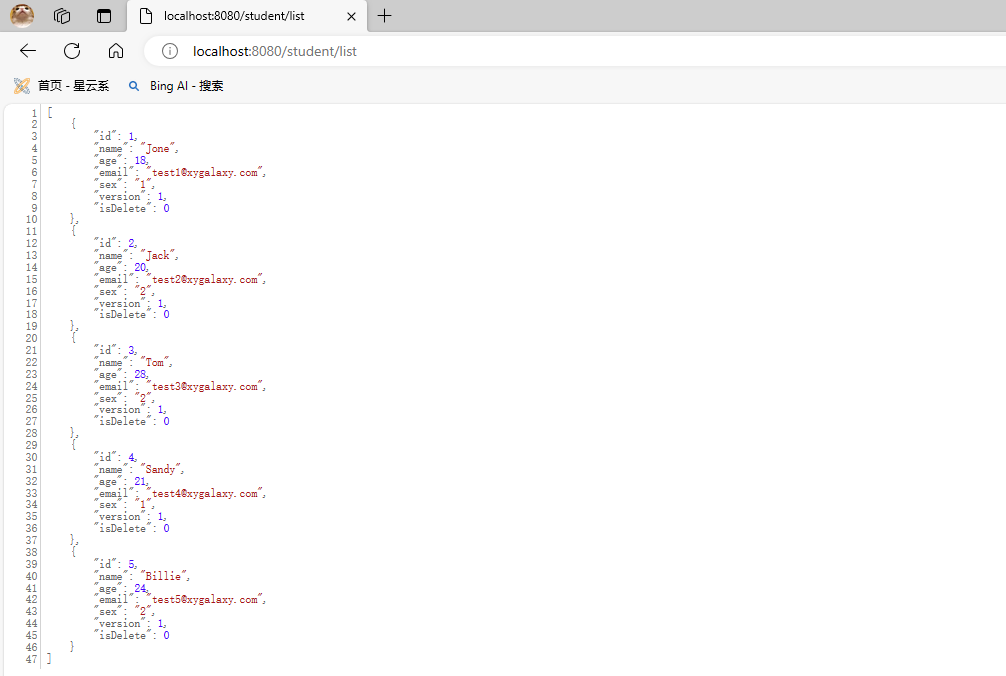Image resolution: width=1006 pixels, height=676 pixels.
Task: Open the tab actions menu icon
Action: pos(103,16)
